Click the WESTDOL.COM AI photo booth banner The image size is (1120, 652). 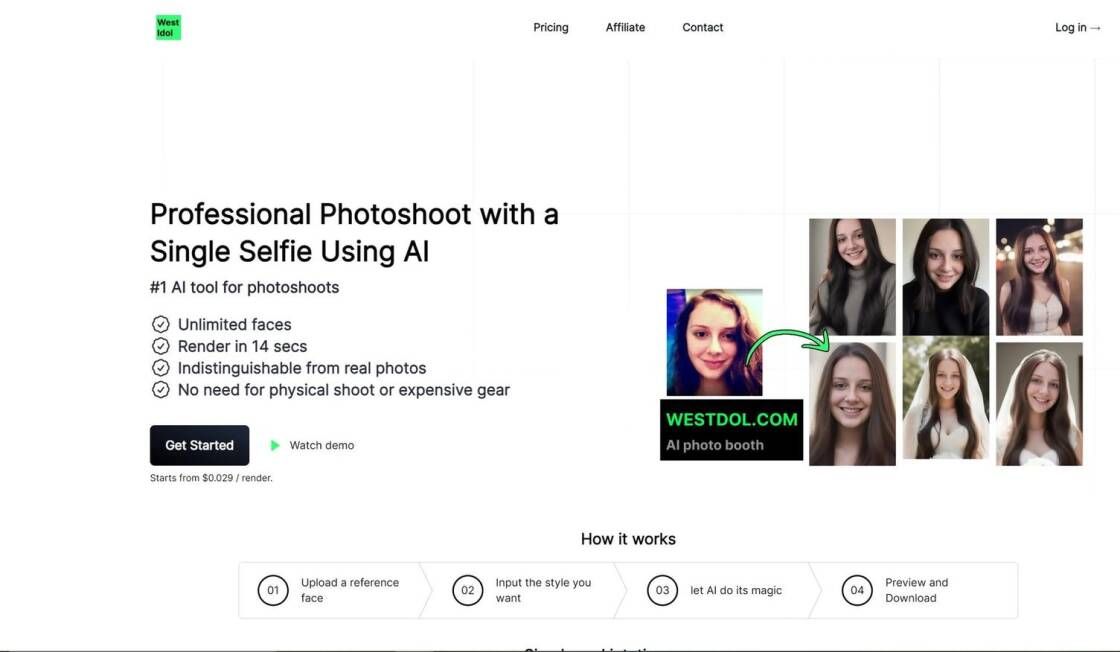pyautogui.click(x=731, y=430)
